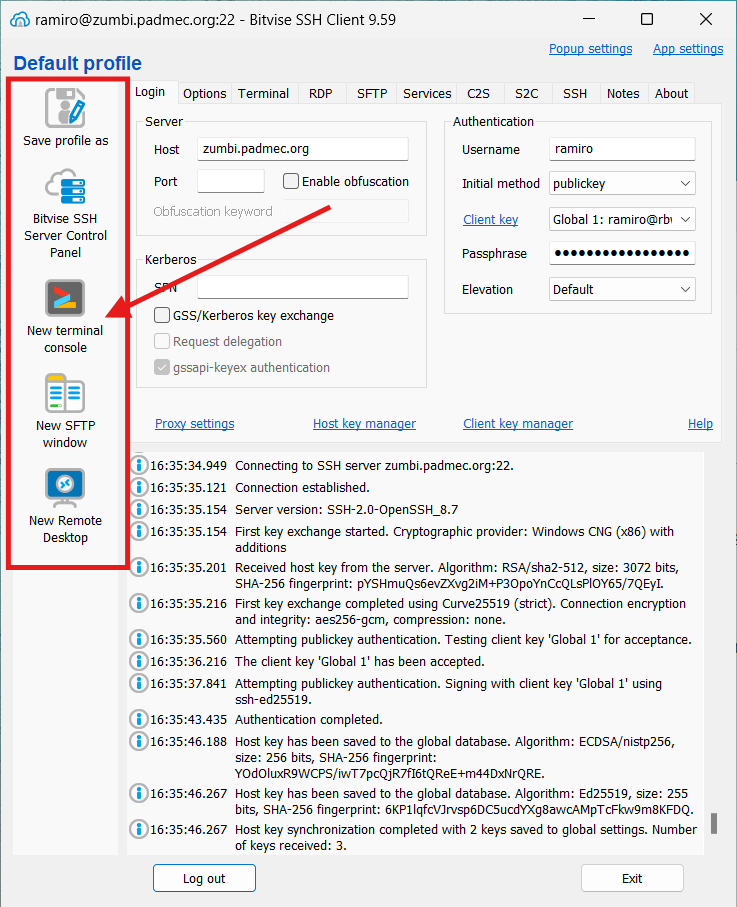Image resolution: width=737 pixels, height=907 pixels.
Task: Click the Host input field
Action: (303, 149)
